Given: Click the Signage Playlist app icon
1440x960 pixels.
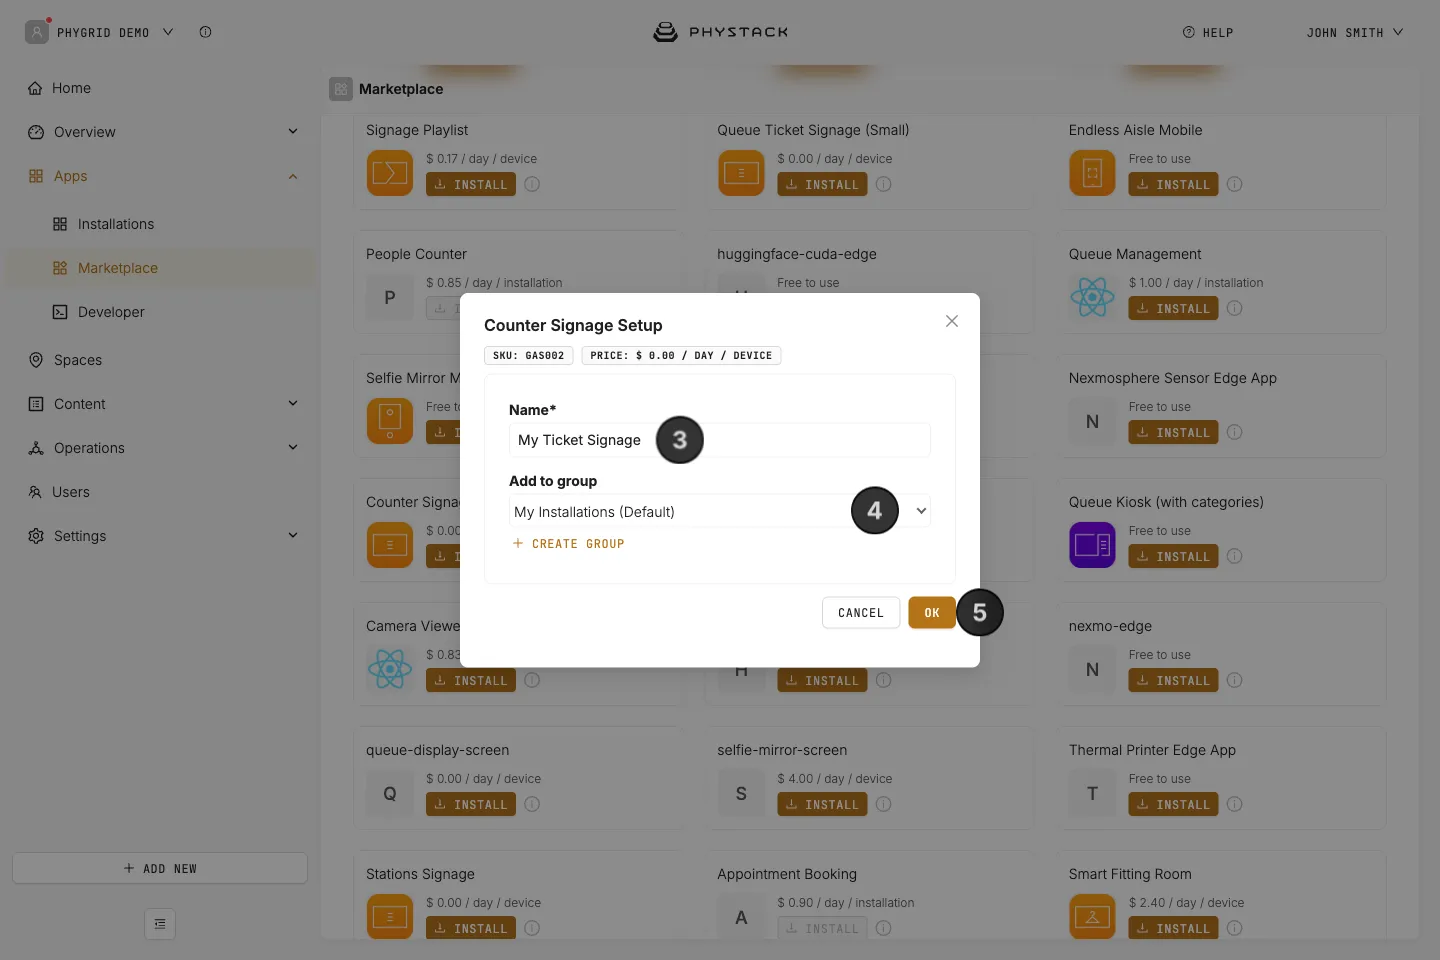Looking at the screenshot, I should (x=390, y=173).
